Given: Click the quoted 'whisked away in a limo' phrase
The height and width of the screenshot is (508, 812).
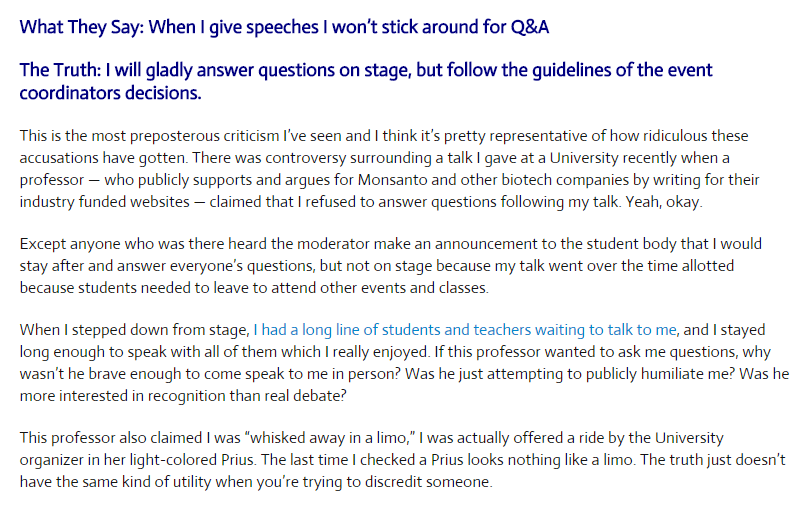Looking at the screenshot, I should [x=333, y=438].
